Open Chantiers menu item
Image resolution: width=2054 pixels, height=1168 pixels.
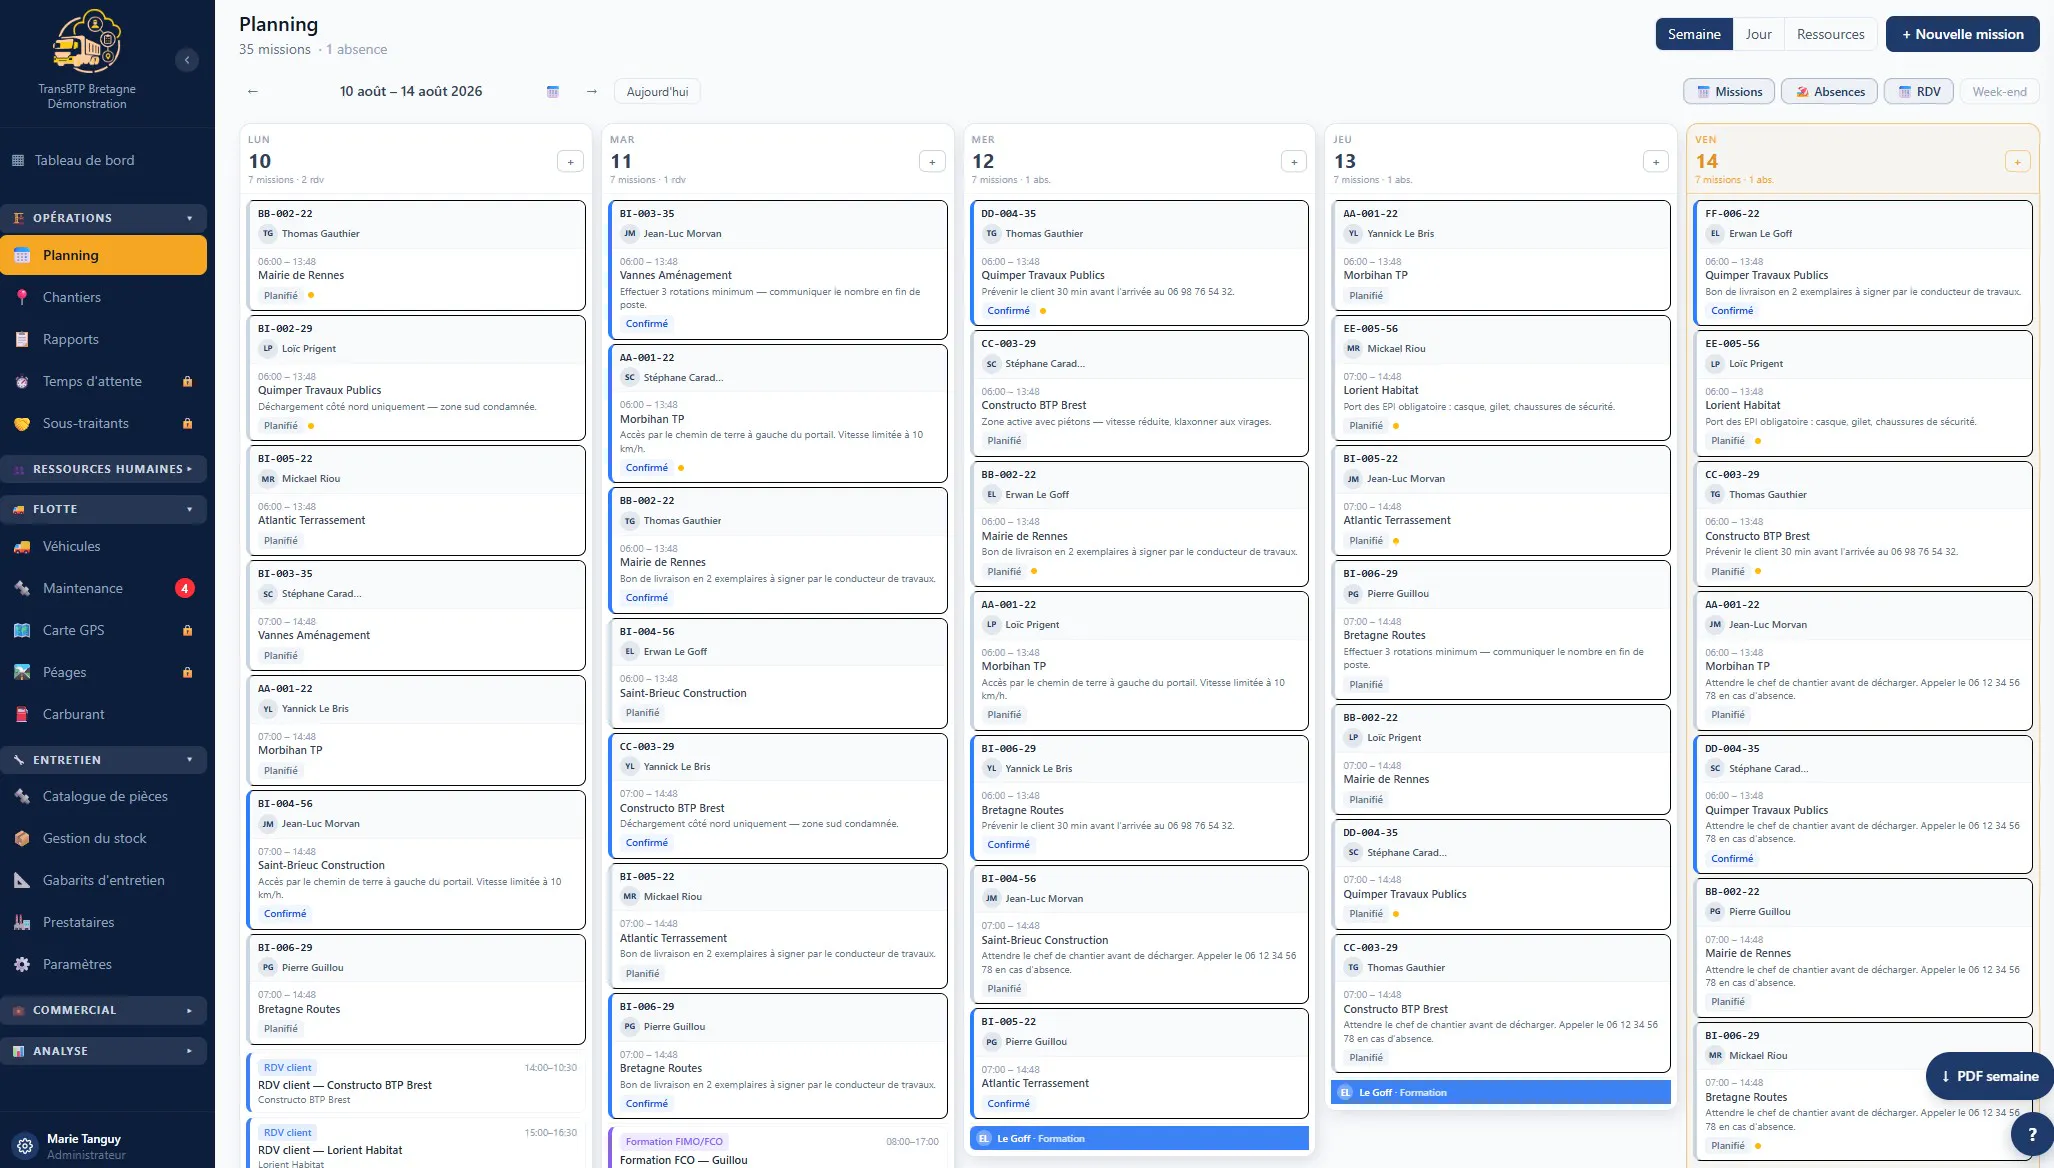104,297
